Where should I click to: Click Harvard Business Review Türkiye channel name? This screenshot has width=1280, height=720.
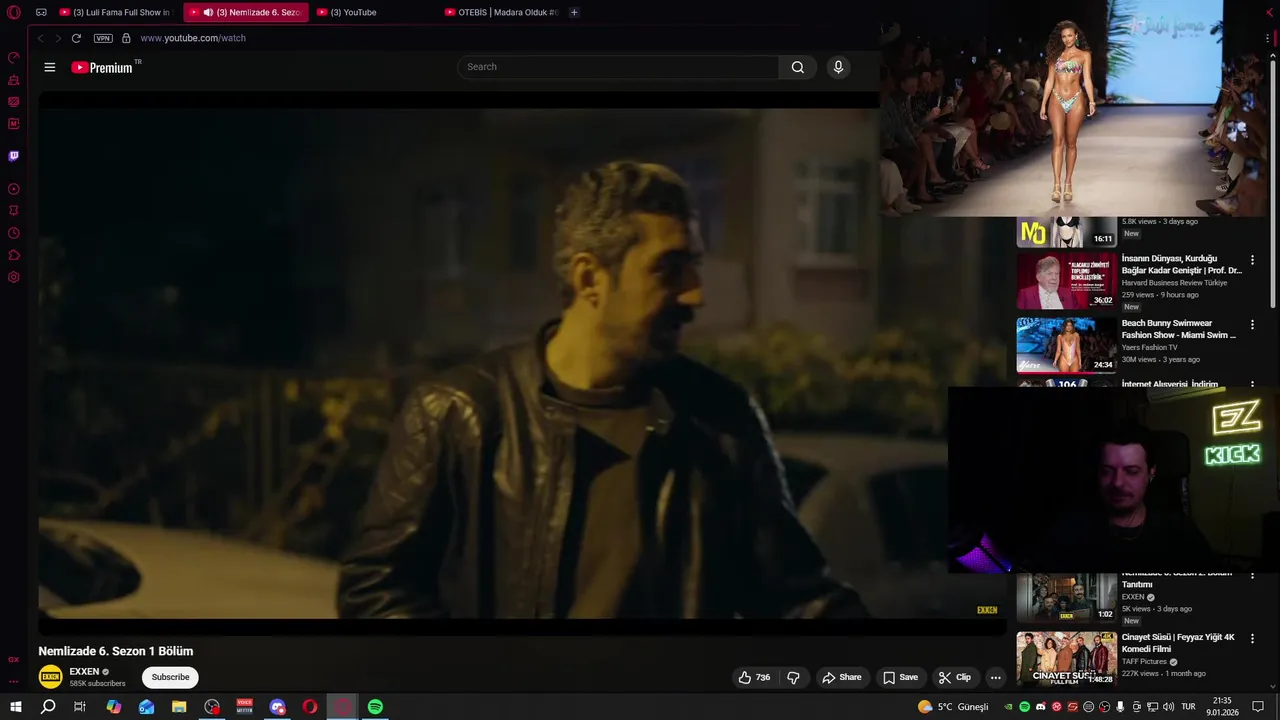click(x=1174, y=283)
